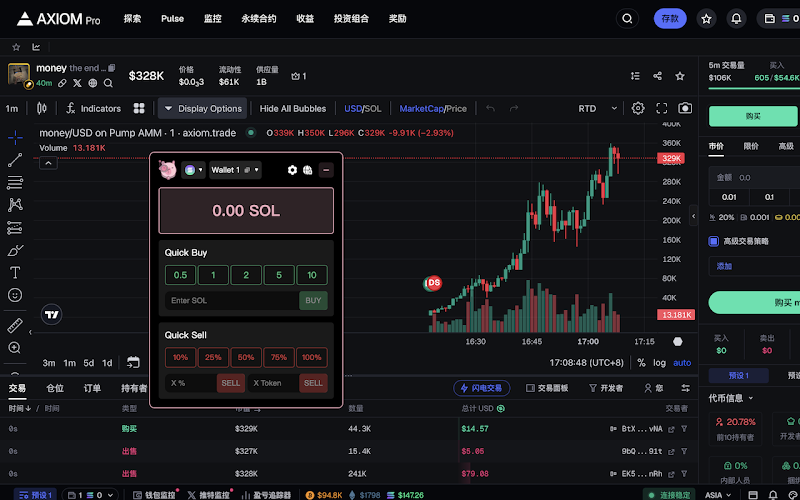Open the TradingView logo
The height and width of the screenshot is (500, 800).
click(x=51, y=315)
